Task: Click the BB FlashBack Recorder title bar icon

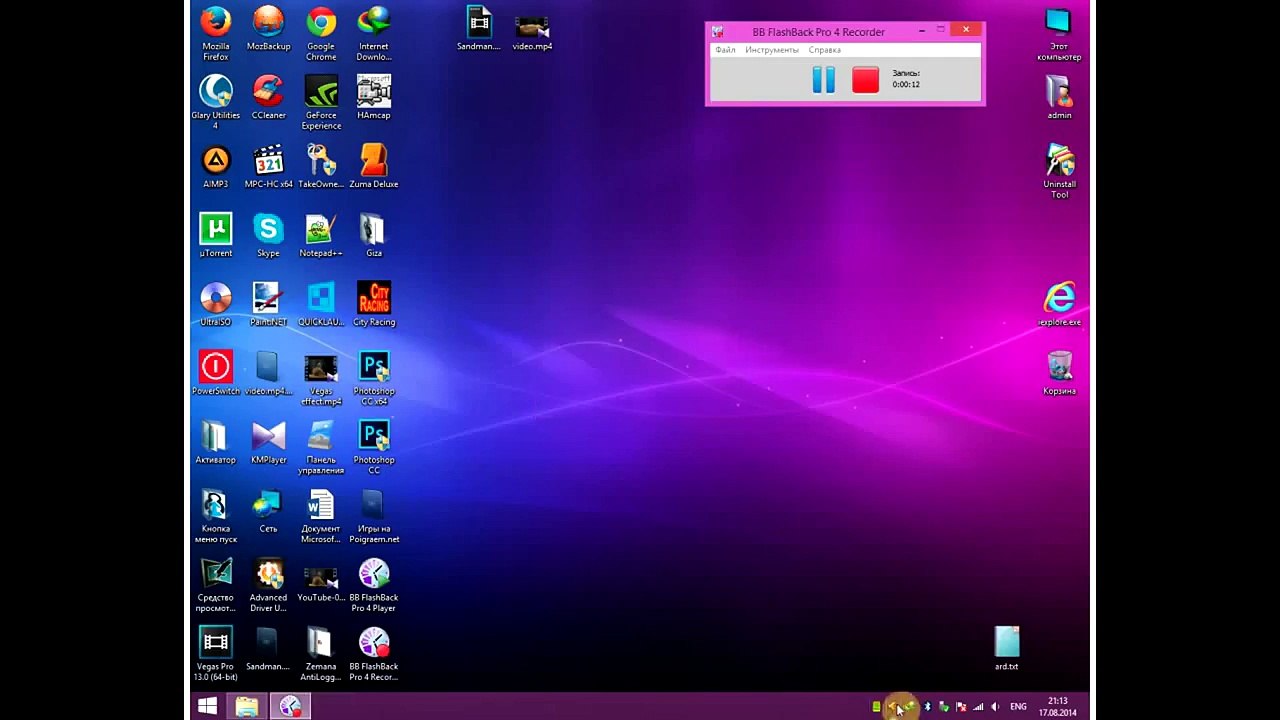Action: point(718,32)
